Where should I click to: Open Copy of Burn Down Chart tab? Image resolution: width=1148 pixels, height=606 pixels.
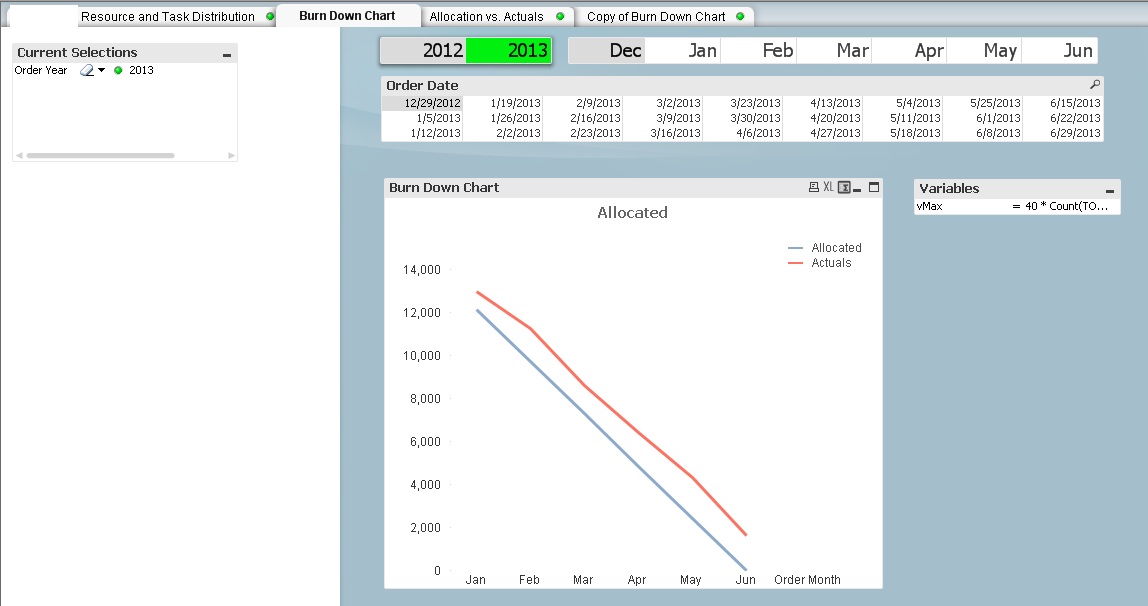click(656, 16)
